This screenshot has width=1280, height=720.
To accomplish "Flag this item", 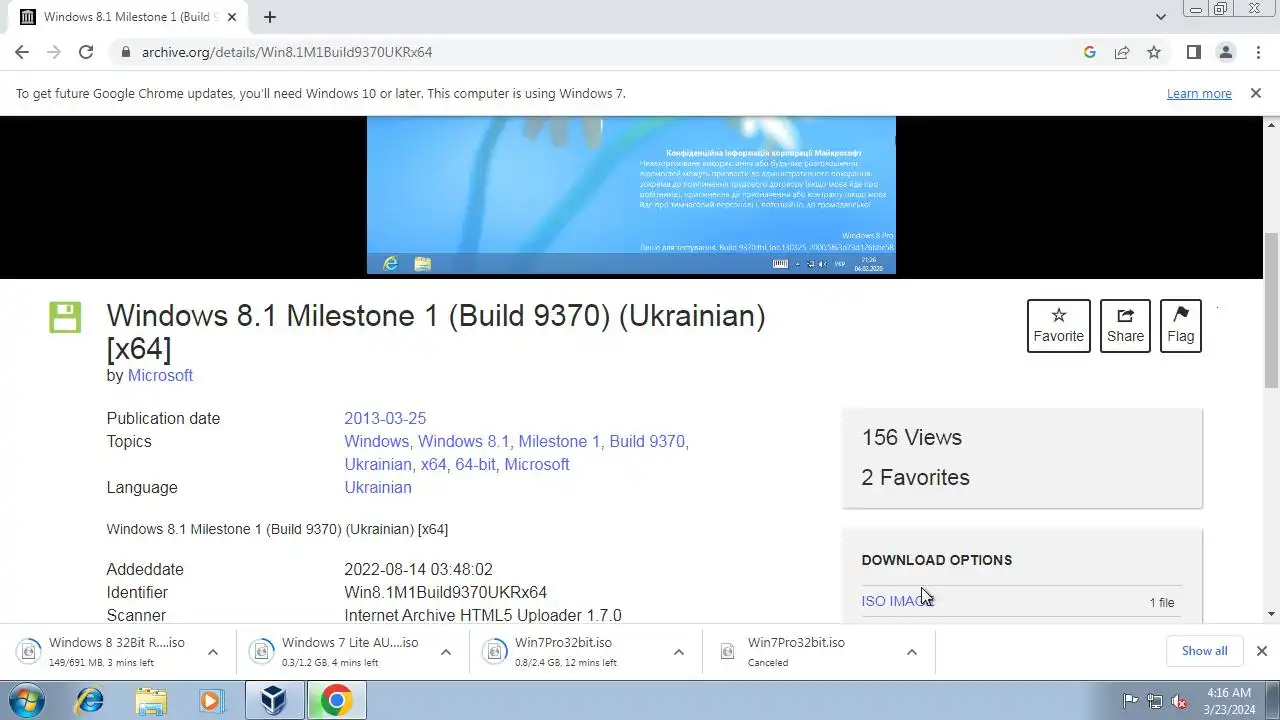I will tap(1180, 325).
